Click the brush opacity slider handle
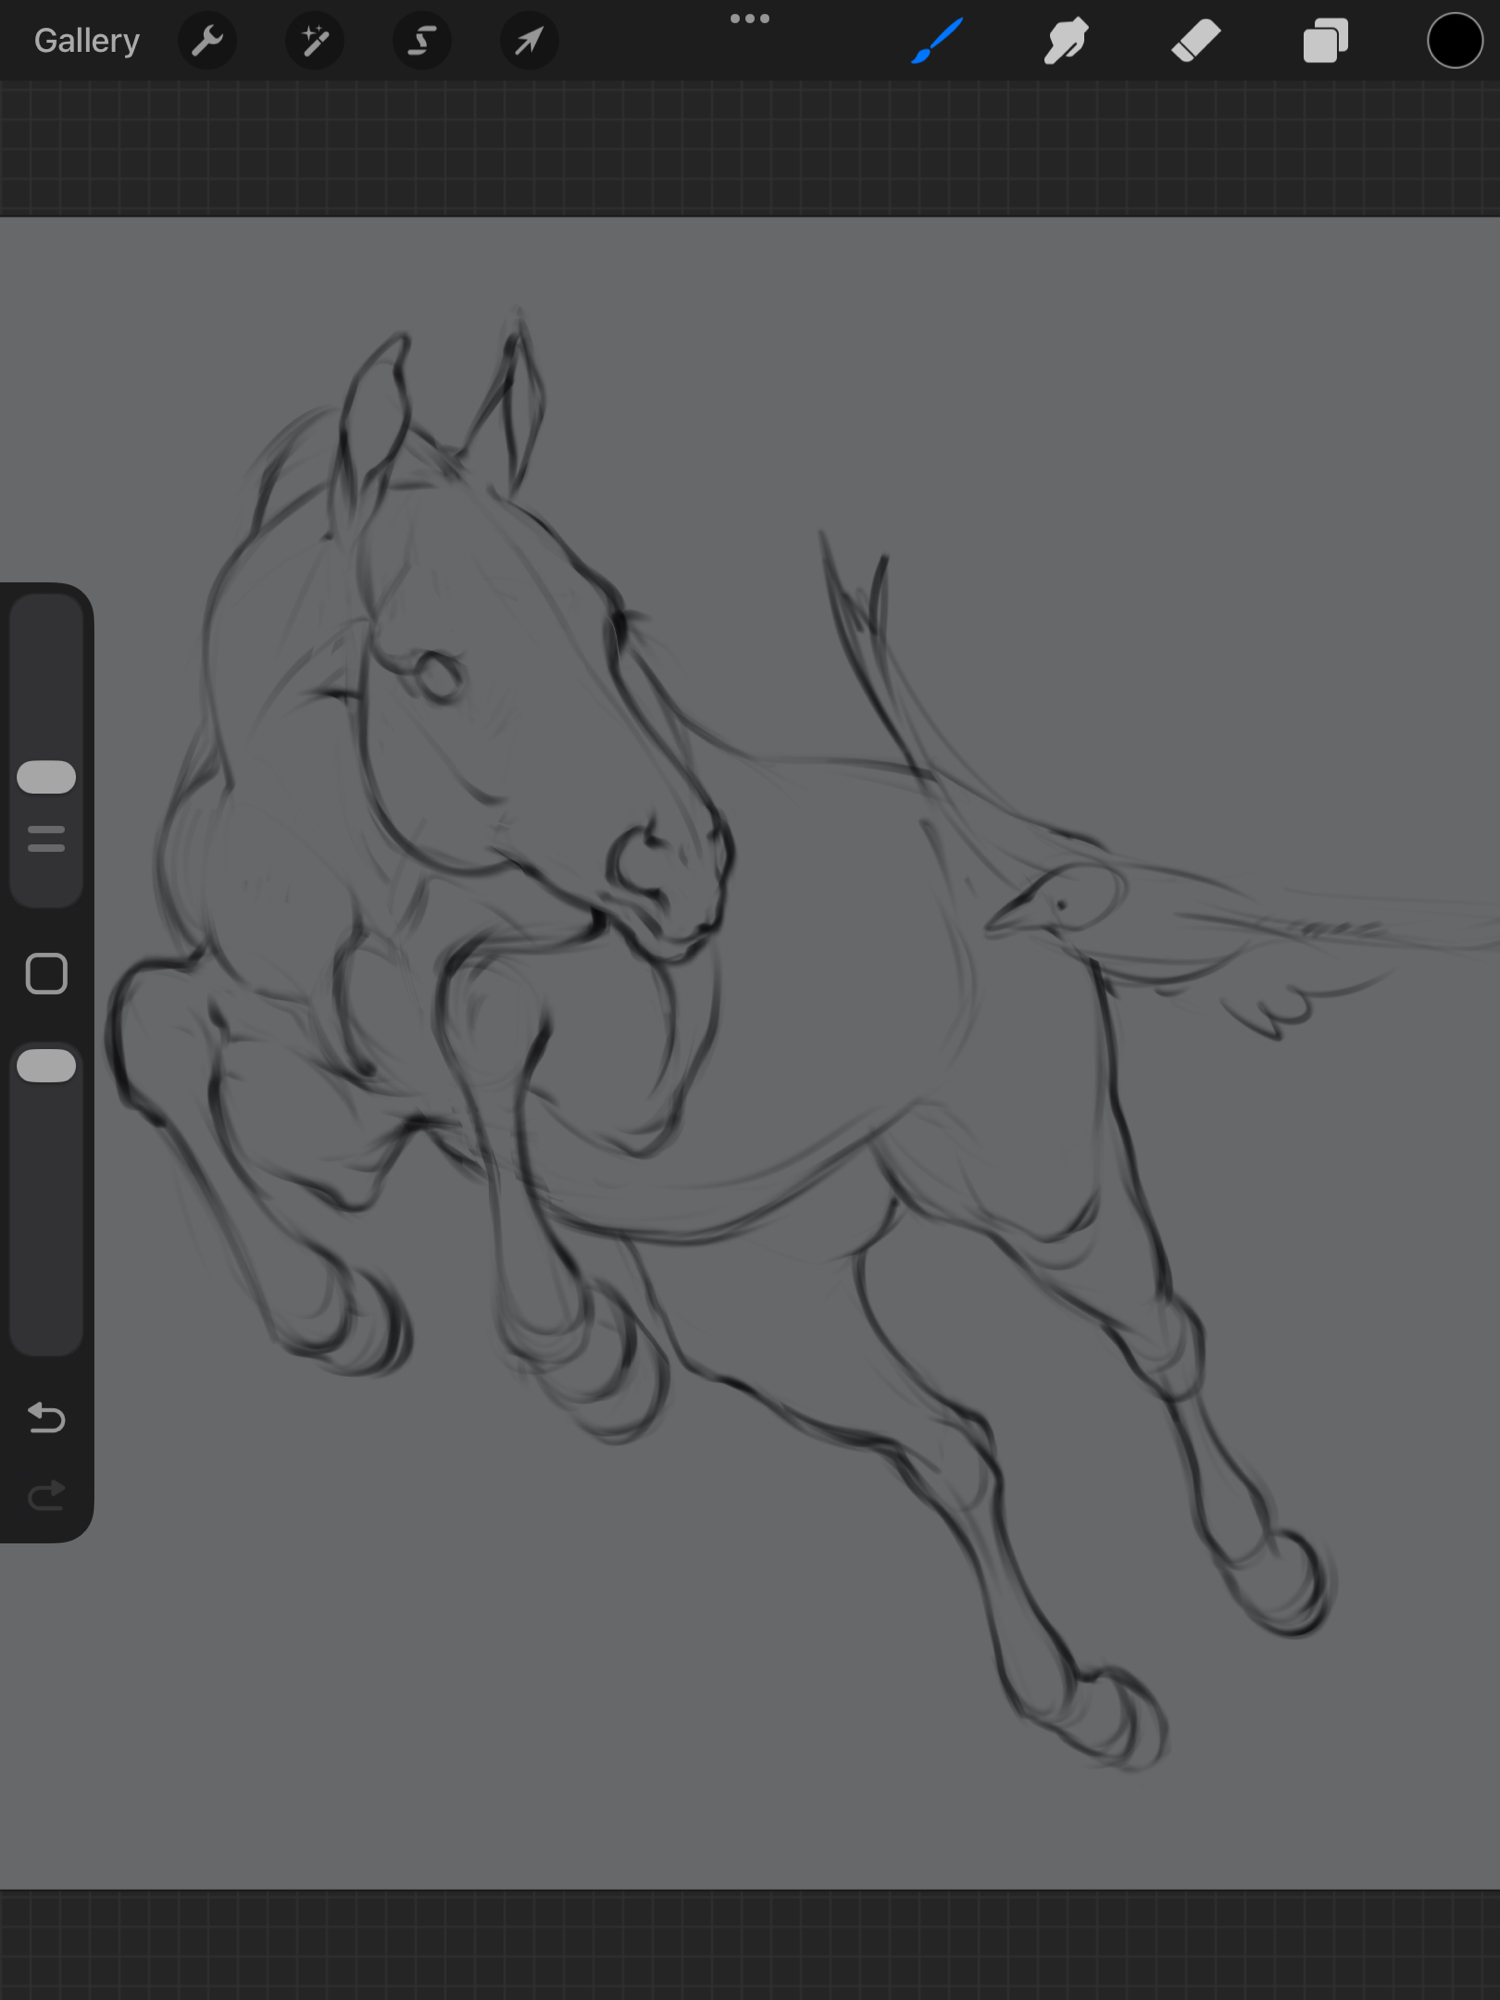The height and width of the screenshot is (2000, 1500). pyautogui.click(x=47, y=1066)
